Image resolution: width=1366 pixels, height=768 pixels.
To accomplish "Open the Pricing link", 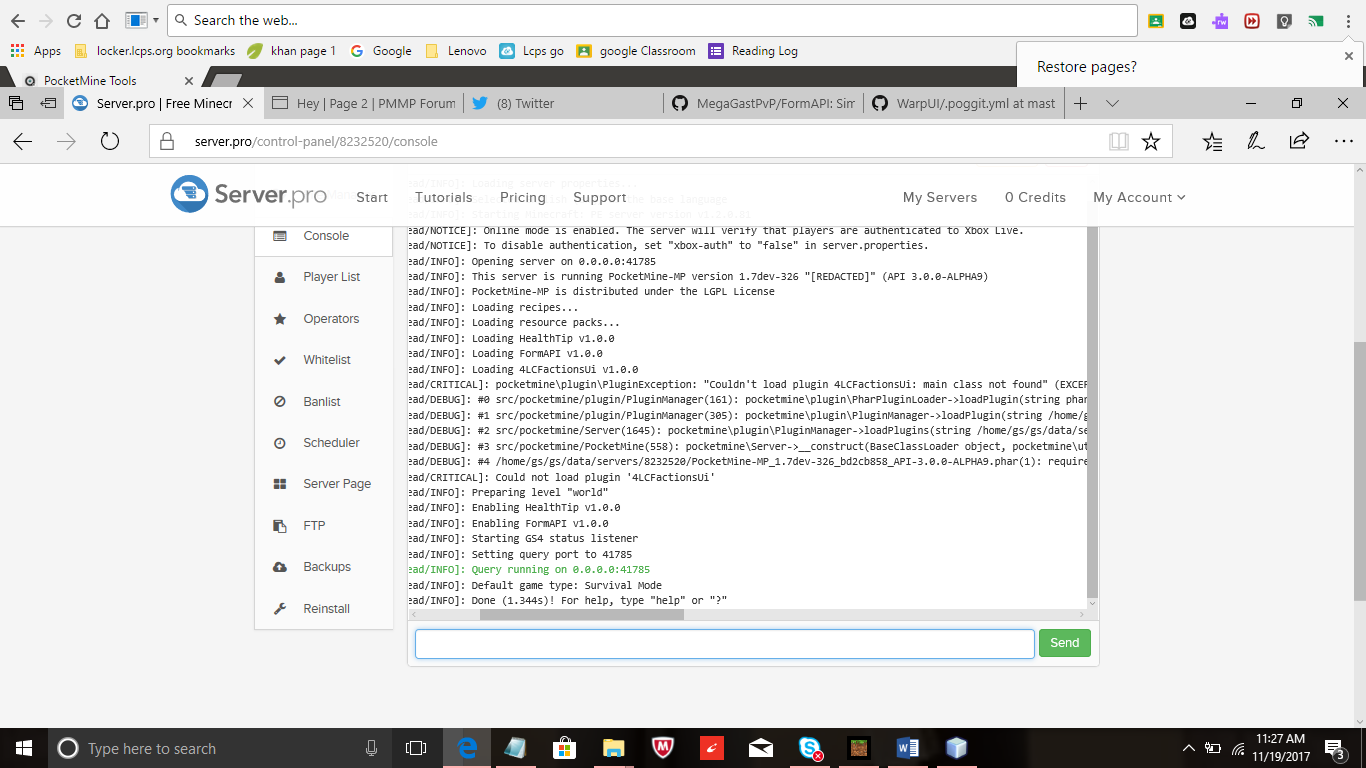I will pos(523,197).
